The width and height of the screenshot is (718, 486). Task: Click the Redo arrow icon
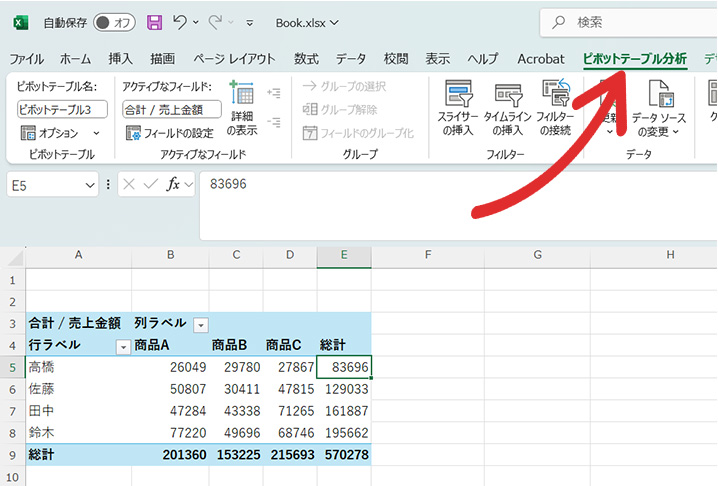(x=215, y=22)
